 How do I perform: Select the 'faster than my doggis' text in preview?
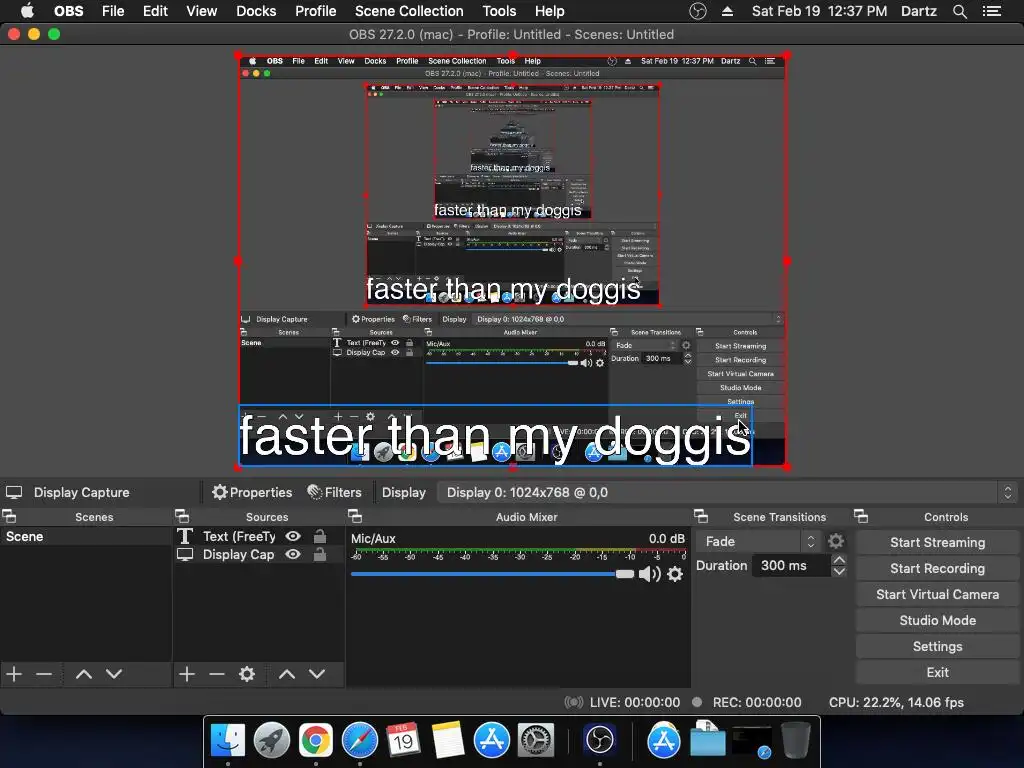[495, 436]
